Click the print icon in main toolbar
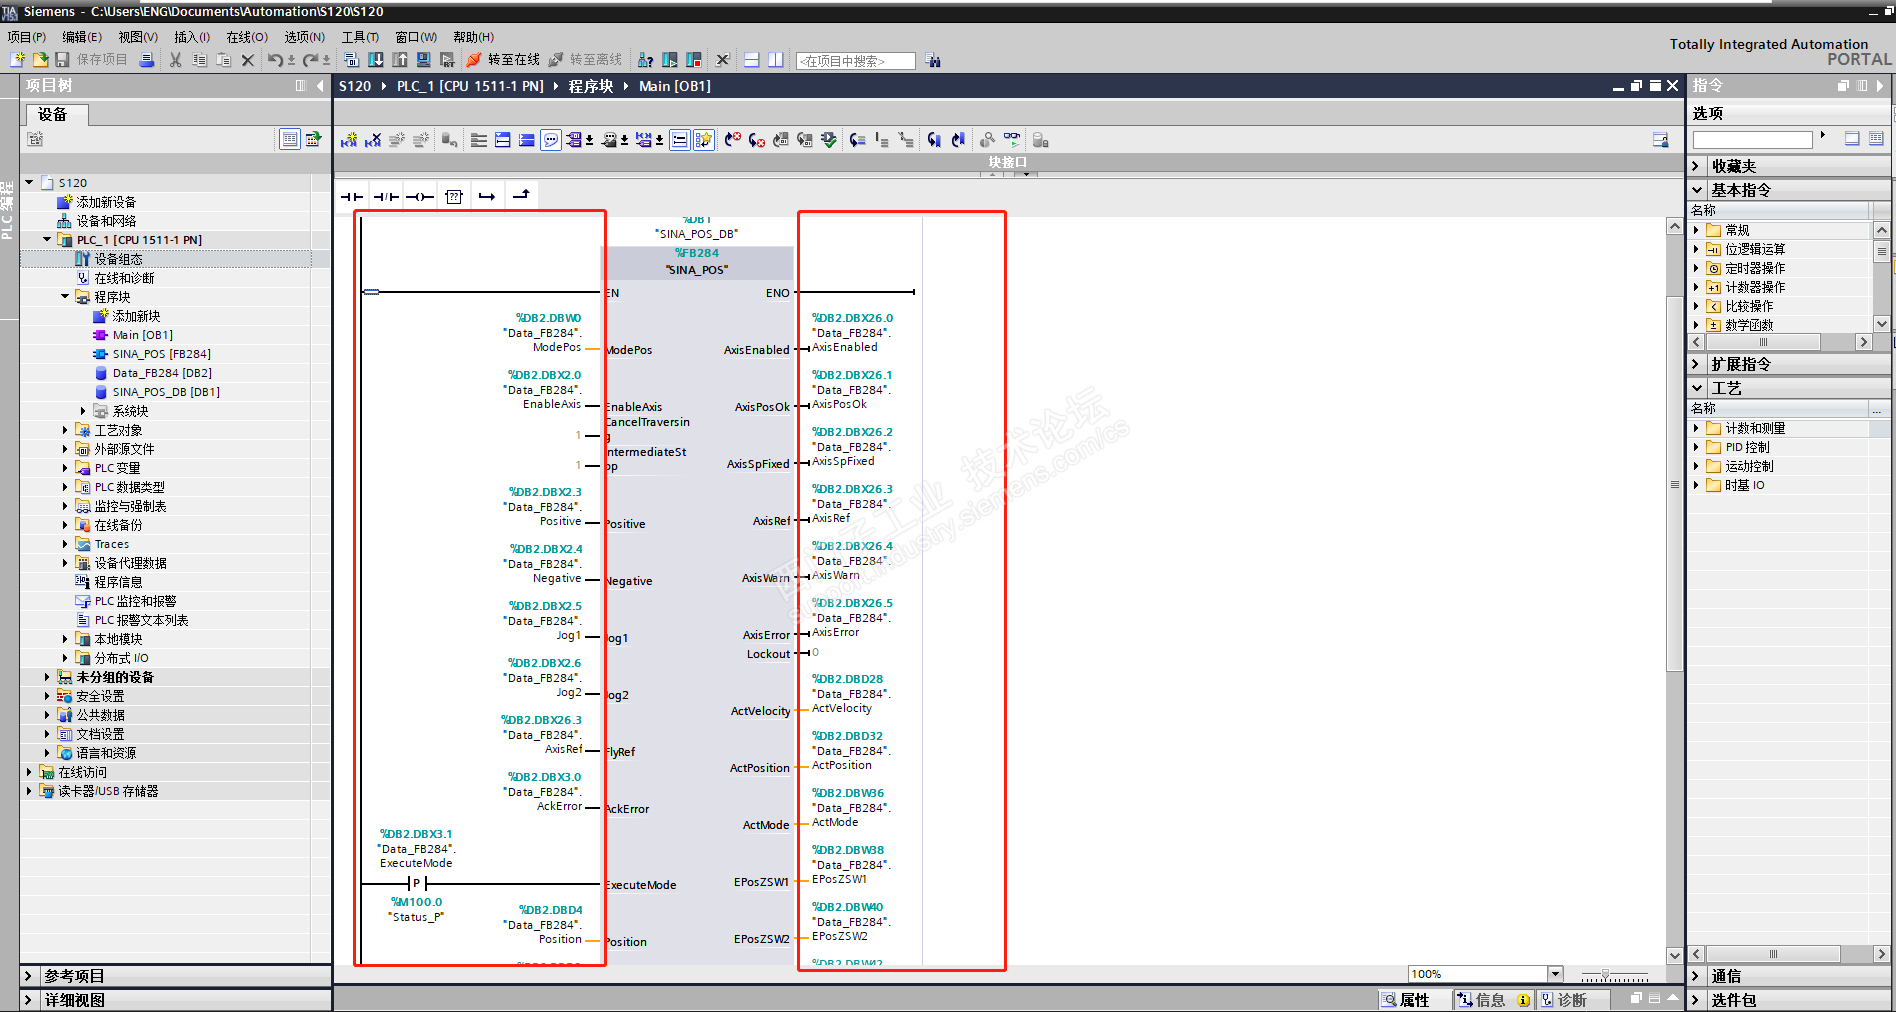The width and height of the screenshot is (1896, 1012). (147, 60)
